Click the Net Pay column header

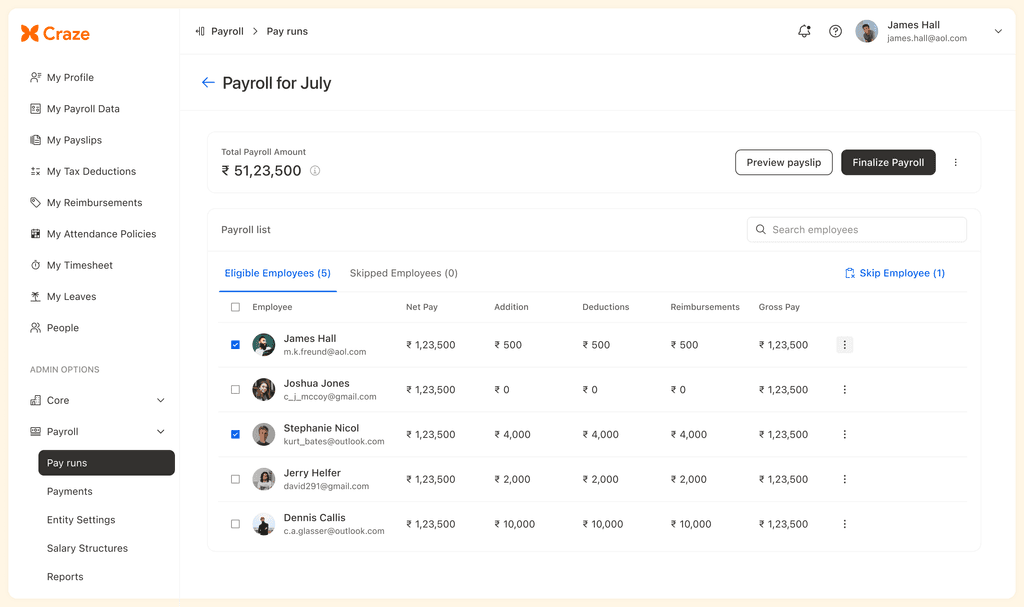422,307
